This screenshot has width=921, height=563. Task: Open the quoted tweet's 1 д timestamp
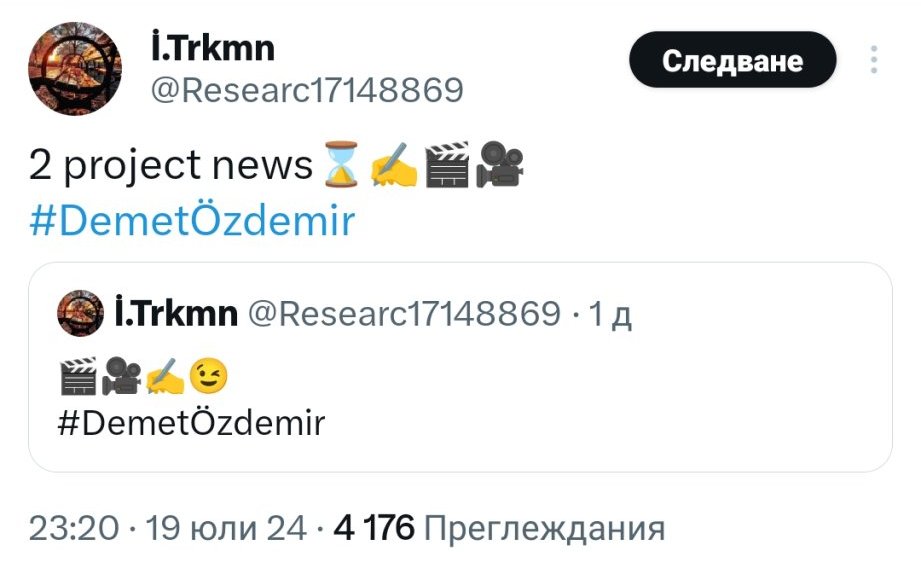click(610, 315)
